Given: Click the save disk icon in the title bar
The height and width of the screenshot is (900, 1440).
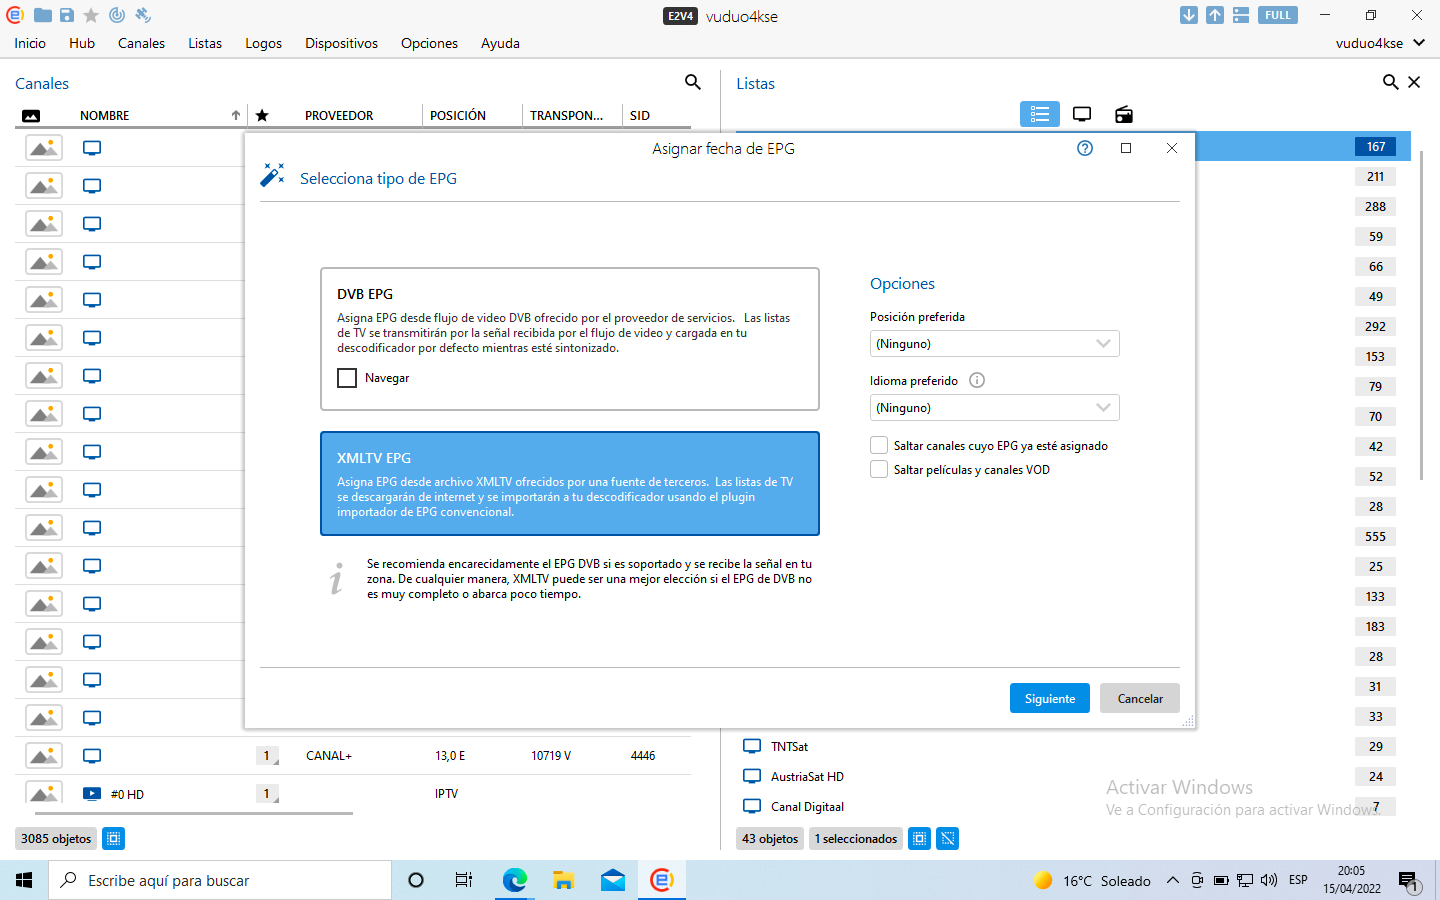Looking at the screenshot, I should 67,15.
